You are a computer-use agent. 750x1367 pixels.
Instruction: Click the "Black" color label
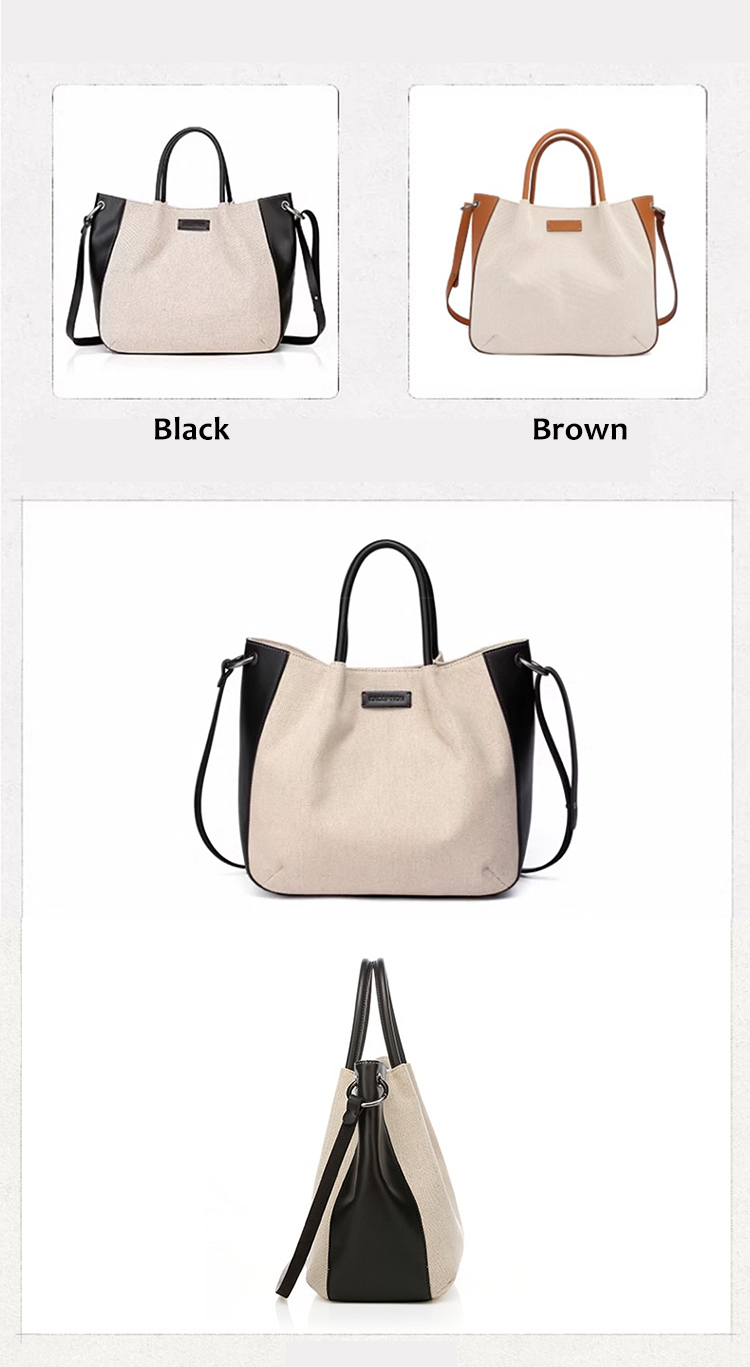click(191, 429)
